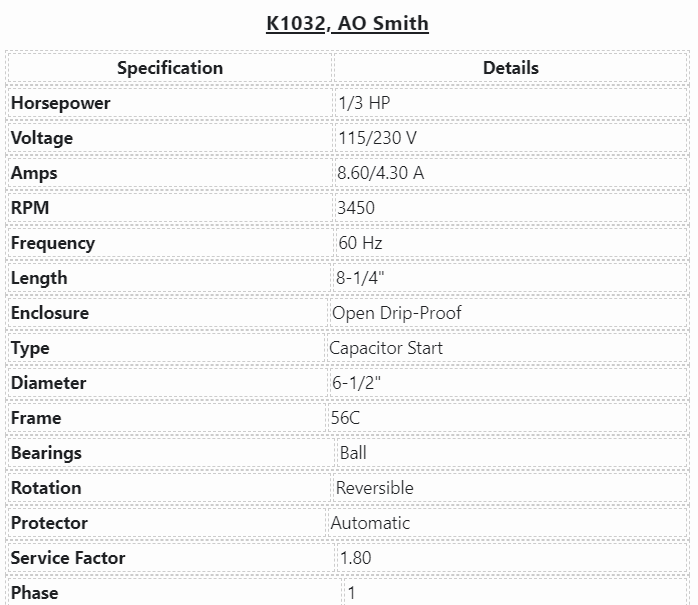The width and height of the screenshot is (698, 605).
Task: Click the 60 Hz frequency value
Action: [x=361, y=243]
